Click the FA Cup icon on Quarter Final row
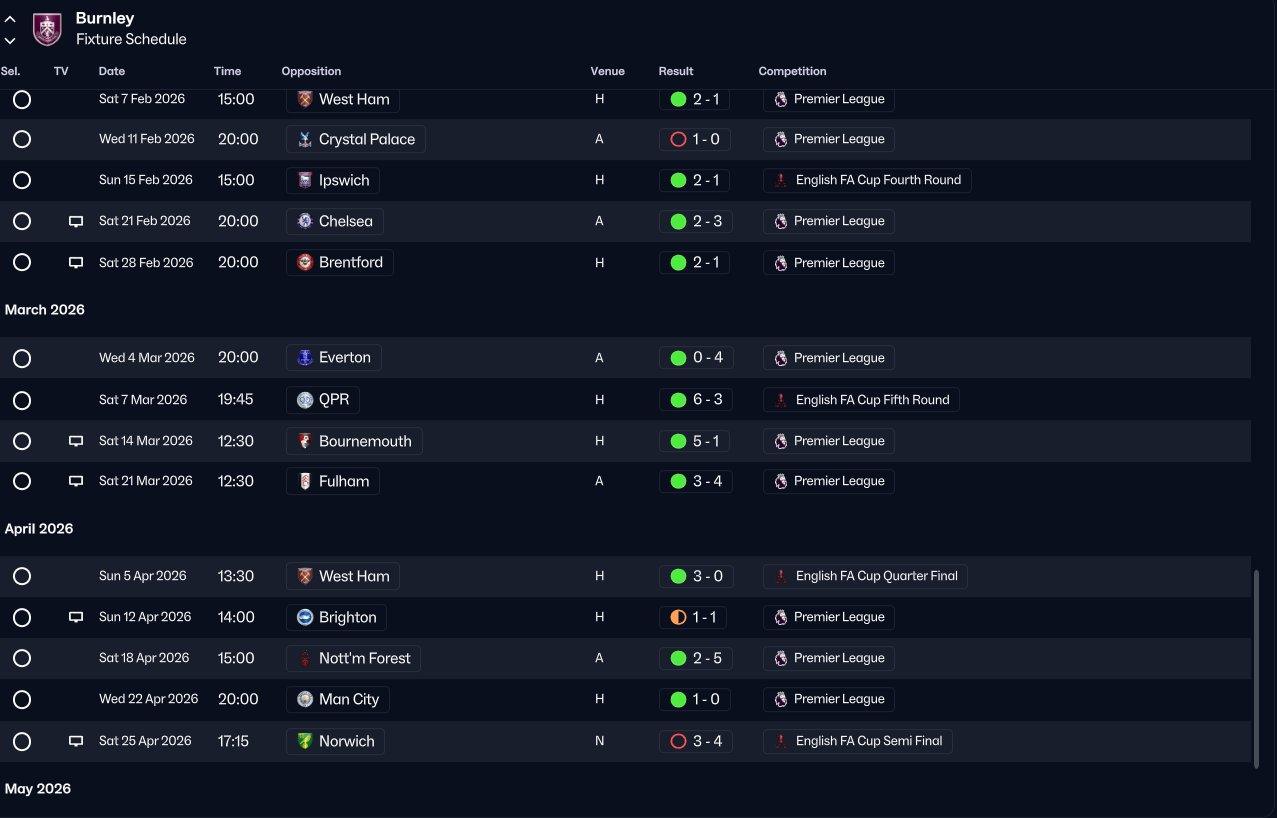 point(781,576)
